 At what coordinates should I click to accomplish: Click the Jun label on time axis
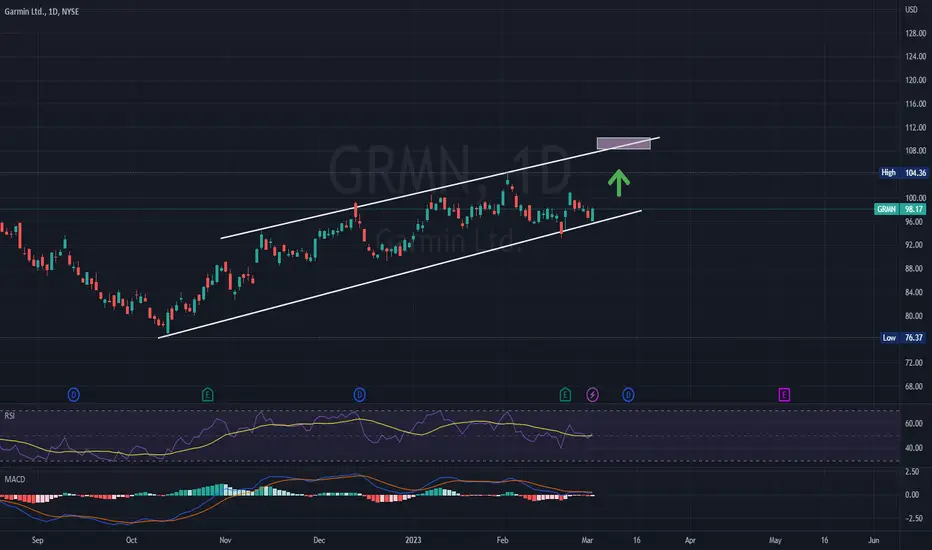tap(874, 540)
